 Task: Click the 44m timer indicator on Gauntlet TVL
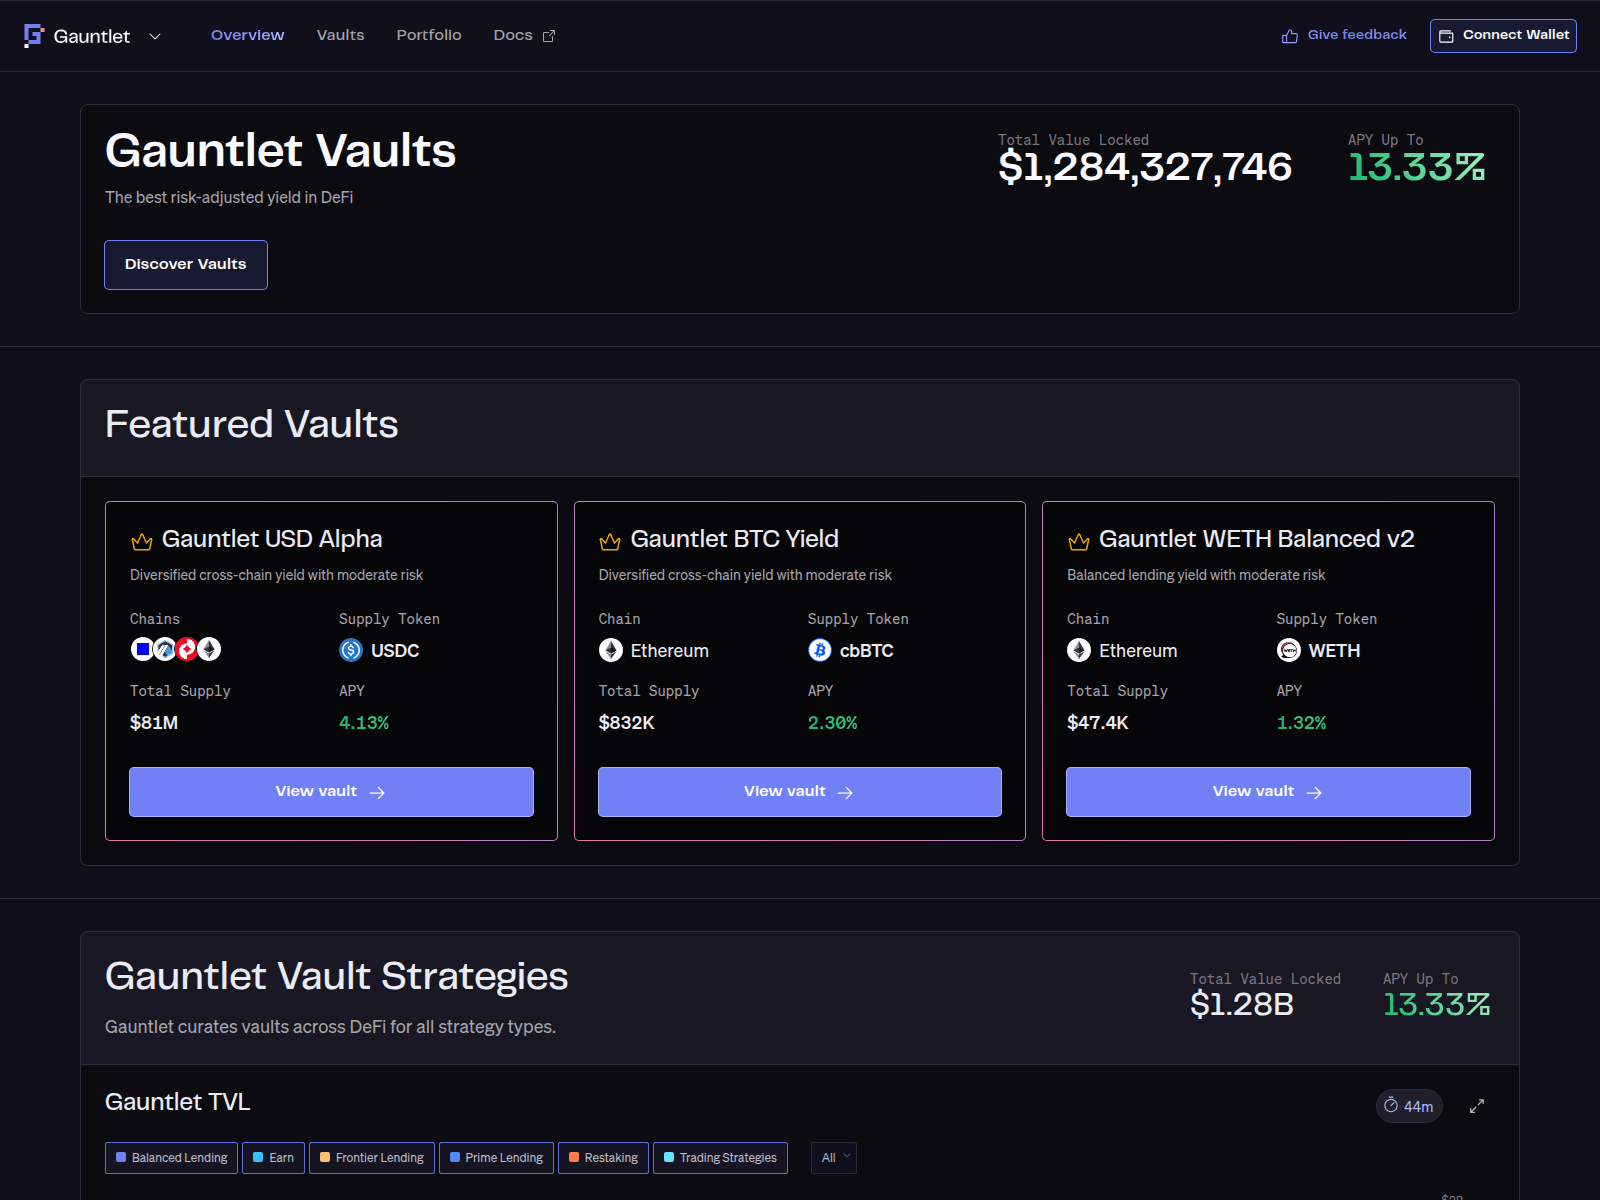tap(1408, 1106)
